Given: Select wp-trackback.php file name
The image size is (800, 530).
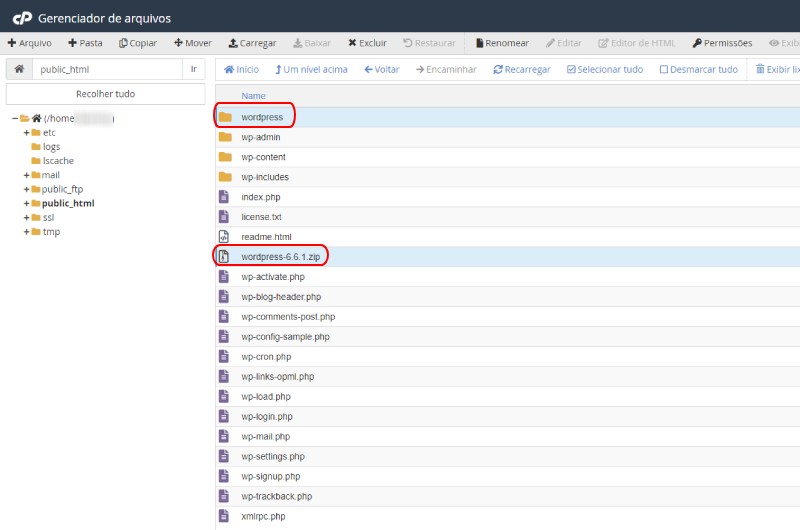Looking at the screenshot, I should (x=277, y=496).
